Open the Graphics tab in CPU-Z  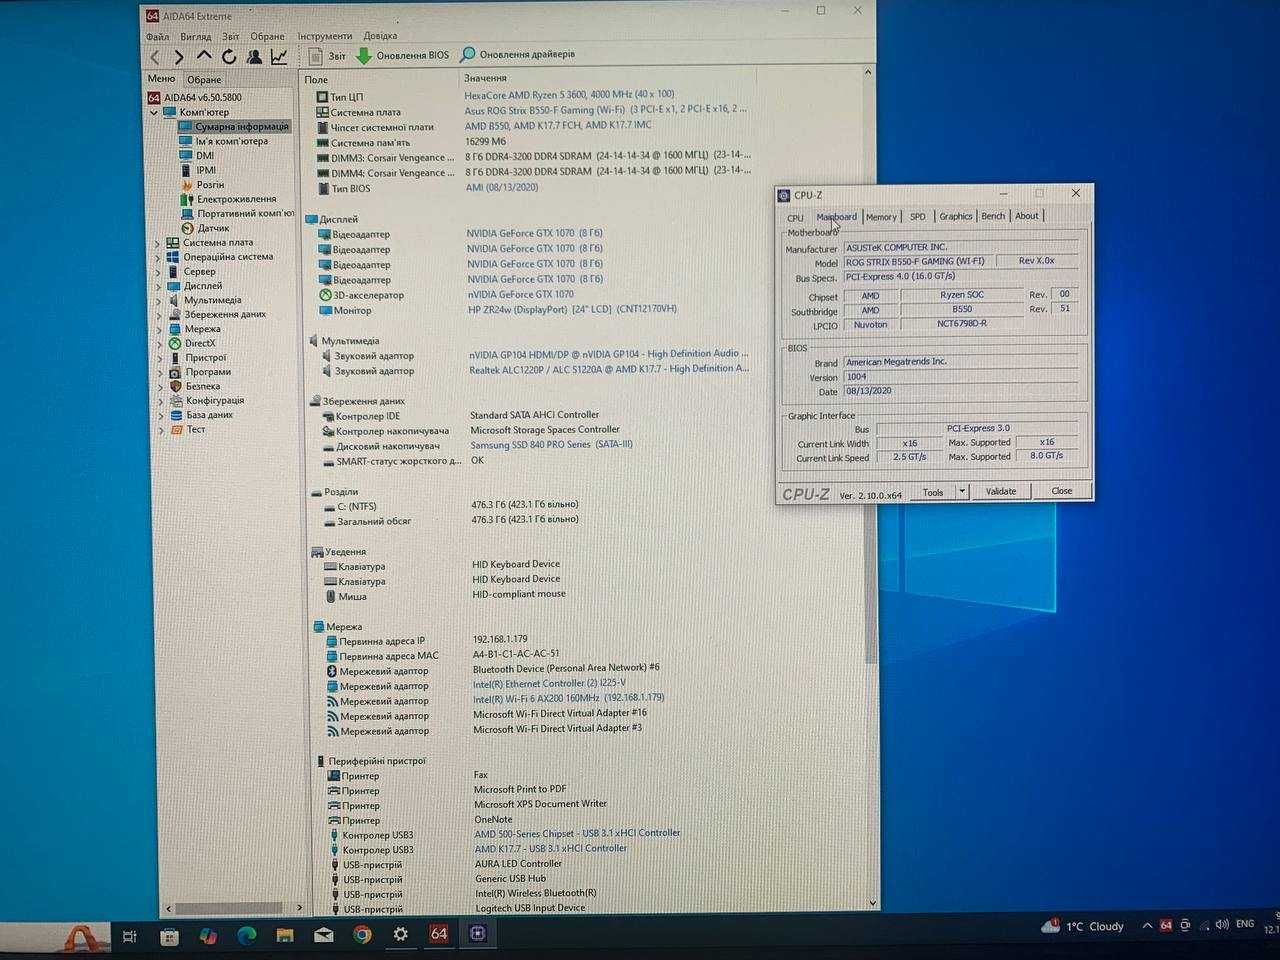point(955,216)
